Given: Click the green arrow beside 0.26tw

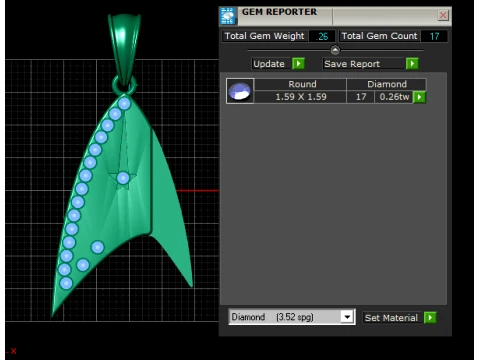Looking at the screenshot, I should click(x=419, y=97).
